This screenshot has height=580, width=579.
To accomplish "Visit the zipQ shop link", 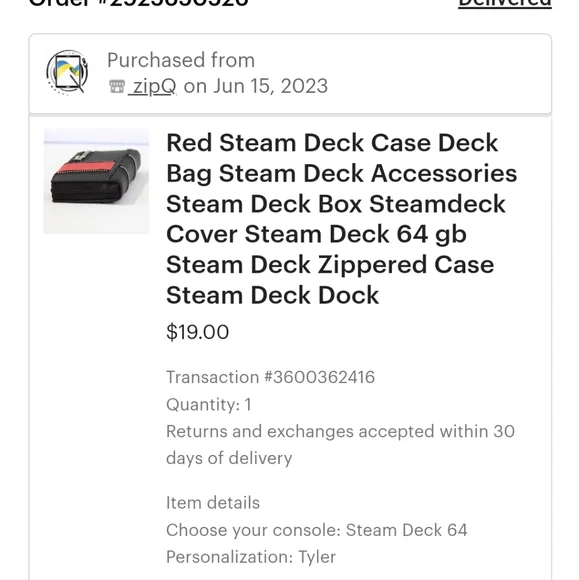I will pos(152,87).
